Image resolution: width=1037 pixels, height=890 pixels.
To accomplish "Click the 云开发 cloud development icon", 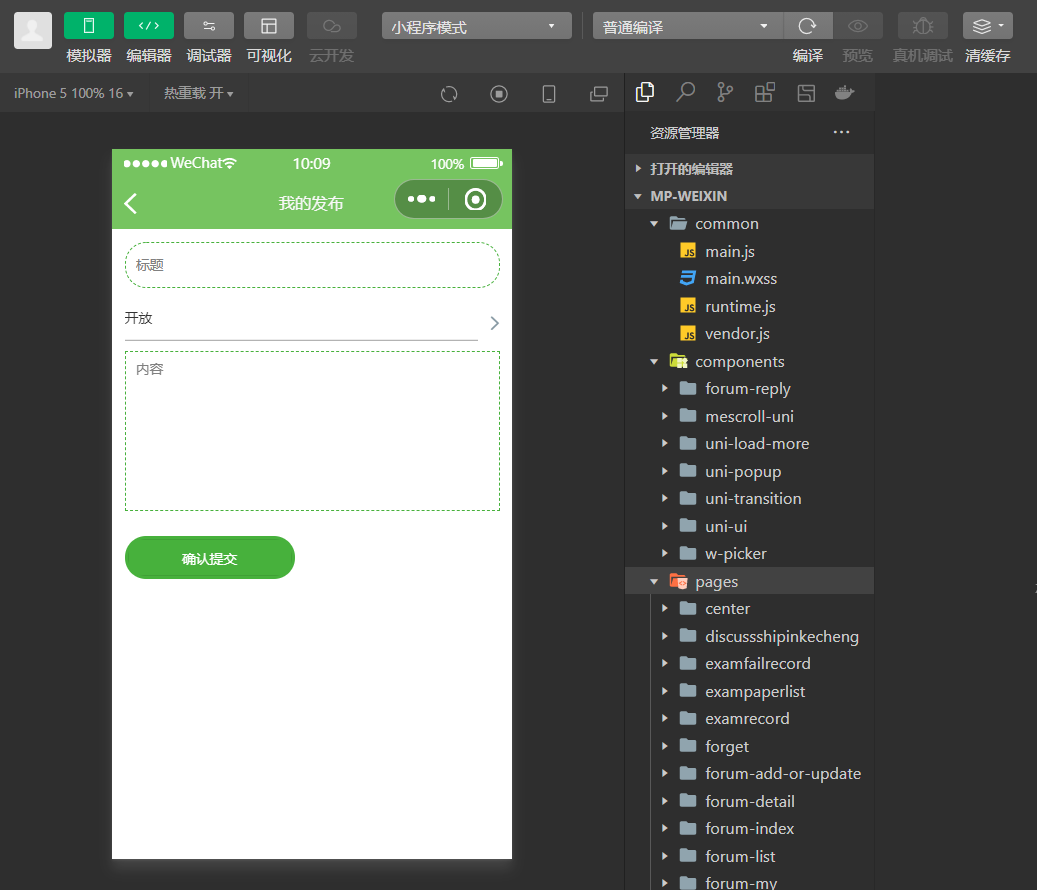I will 332,26.
